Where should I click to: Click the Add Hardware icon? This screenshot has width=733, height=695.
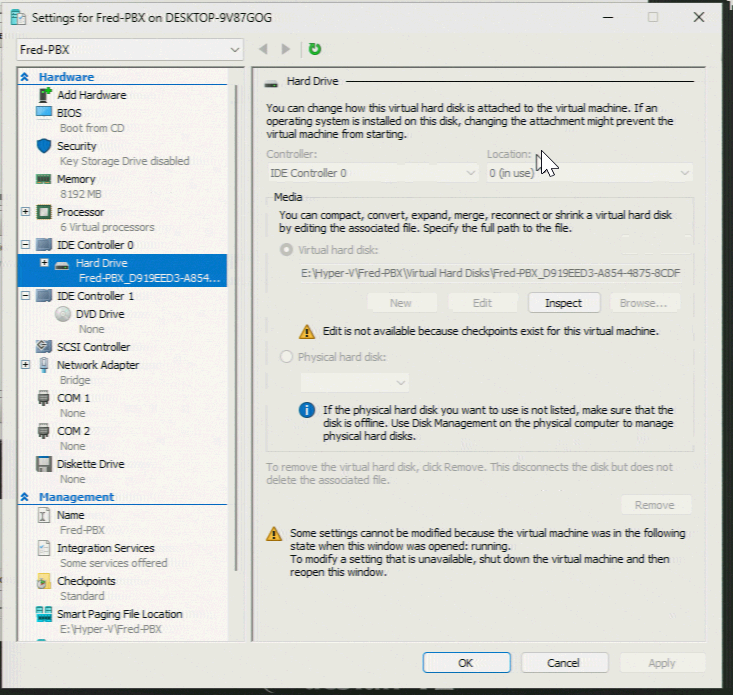[44, 95]
